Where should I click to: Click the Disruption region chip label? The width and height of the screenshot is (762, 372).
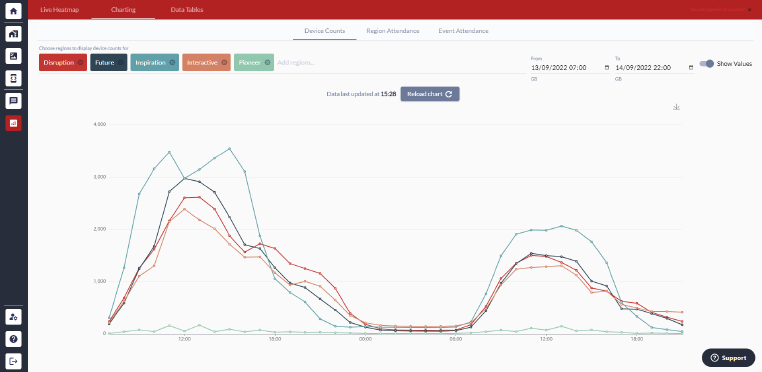click(x=59, y=62)
